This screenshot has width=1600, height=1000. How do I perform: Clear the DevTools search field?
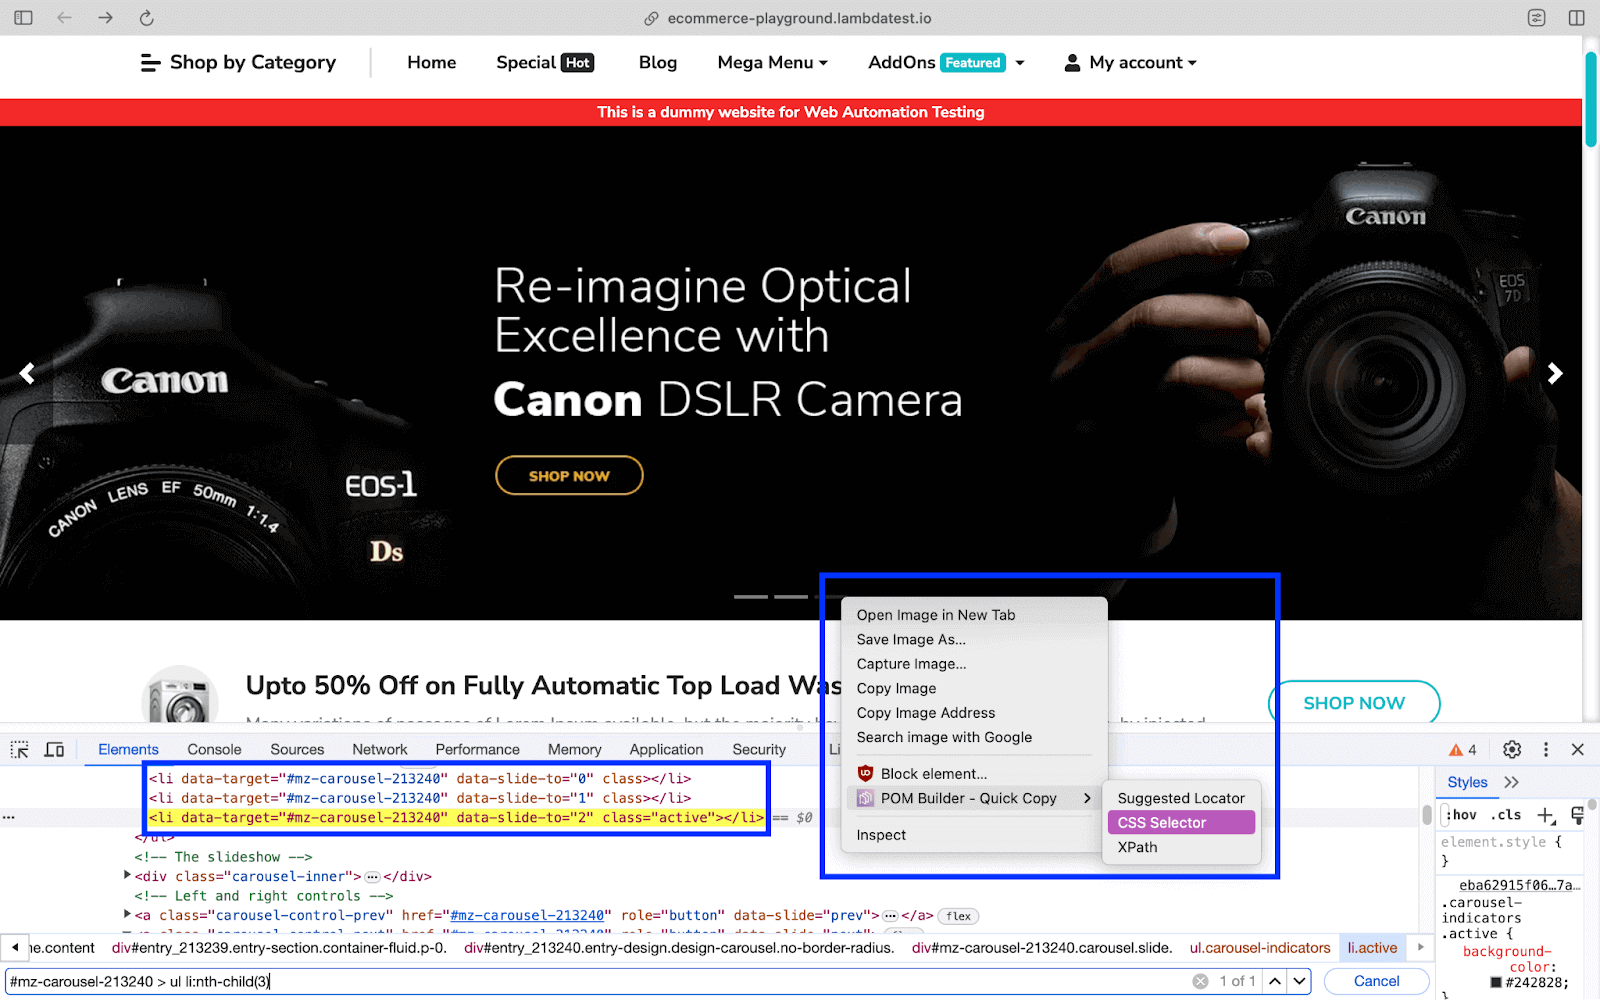click(1200, 981)
